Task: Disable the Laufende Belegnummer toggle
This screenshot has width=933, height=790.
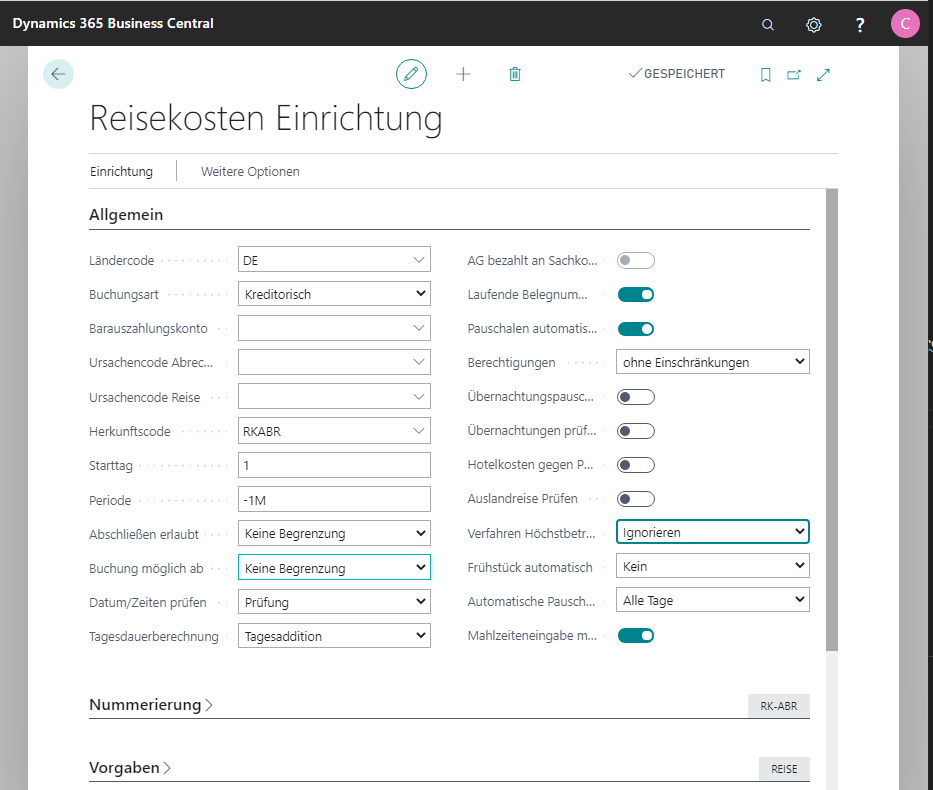Action: pos(636,295)
